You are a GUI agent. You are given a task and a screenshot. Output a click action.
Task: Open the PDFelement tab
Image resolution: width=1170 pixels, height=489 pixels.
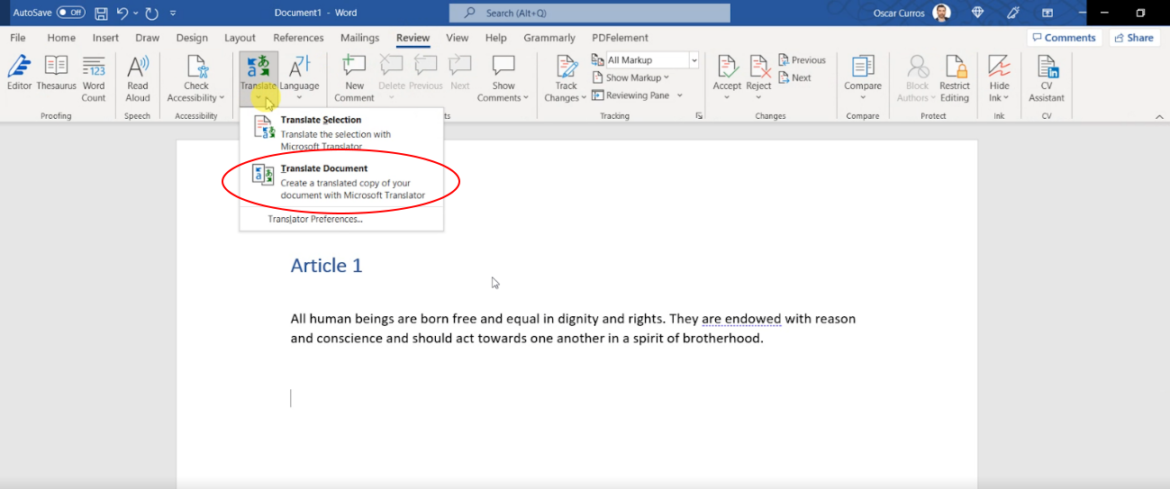[x=620, y=37]
